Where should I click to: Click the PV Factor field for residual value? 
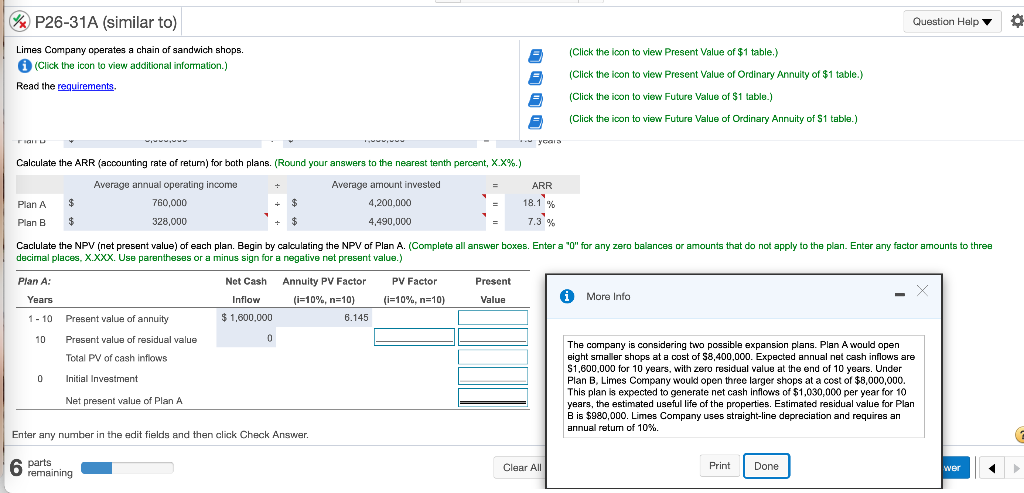tap(414, 338)
